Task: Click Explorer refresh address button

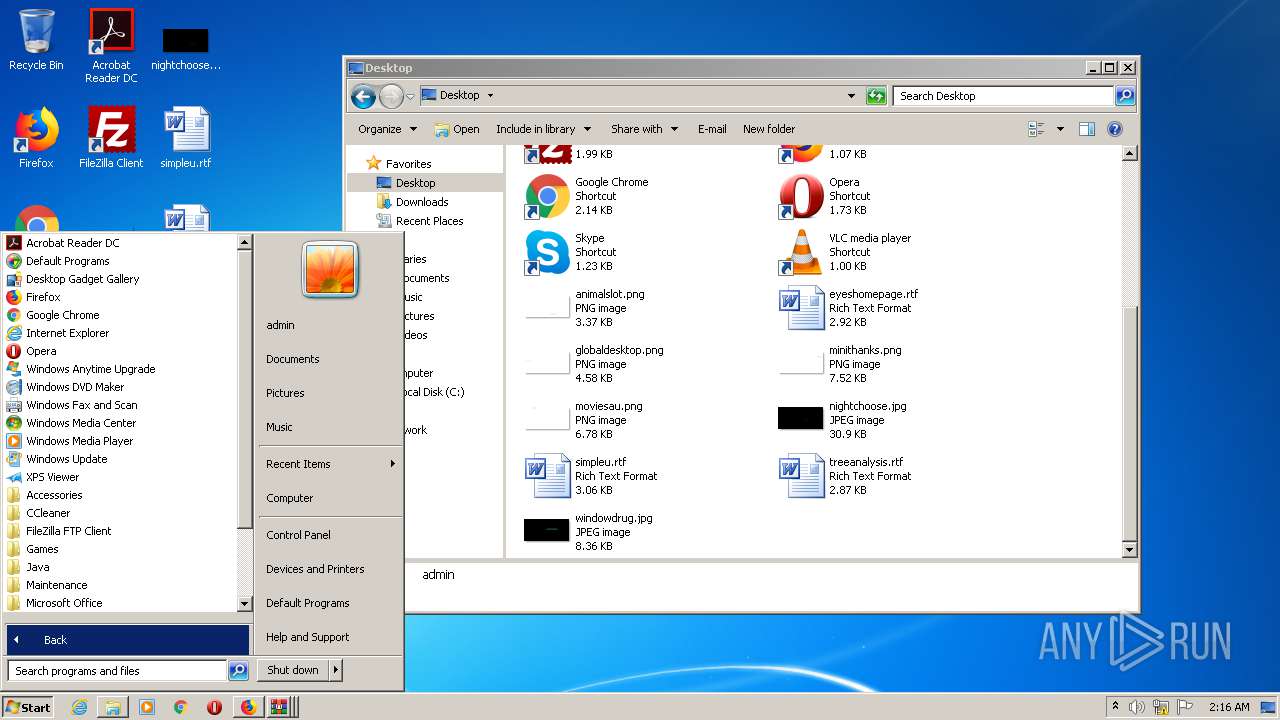Action: click(x=876, y=96)
